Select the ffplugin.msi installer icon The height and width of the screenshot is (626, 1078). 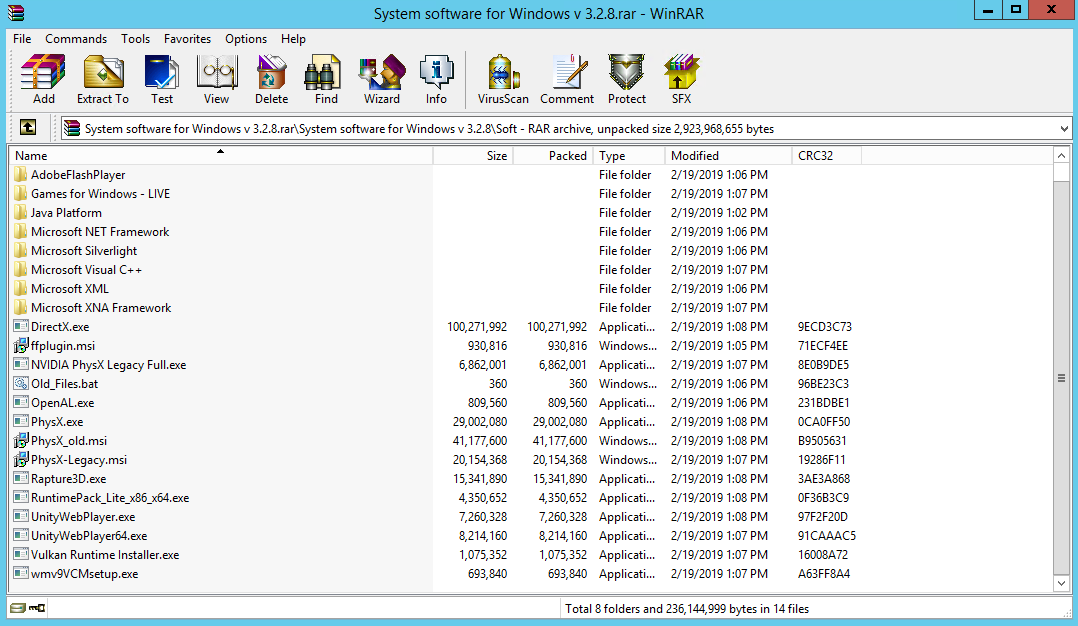click(x=21, y=346)
